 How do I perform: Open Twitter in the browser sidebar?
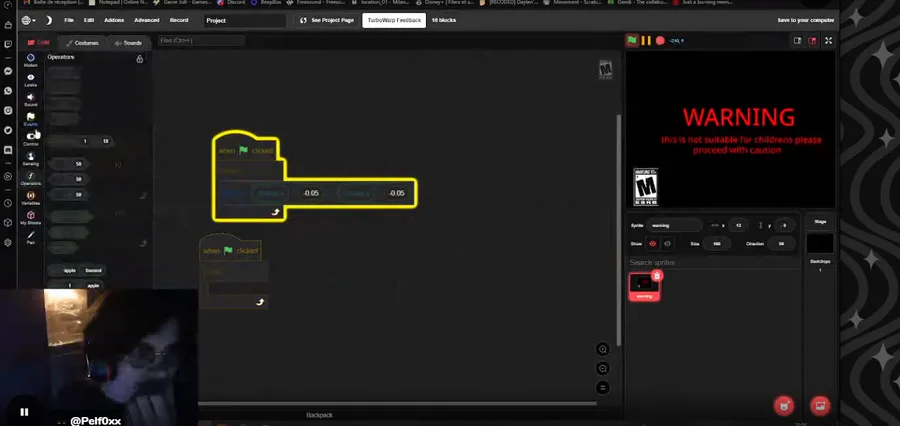point(8,130)
